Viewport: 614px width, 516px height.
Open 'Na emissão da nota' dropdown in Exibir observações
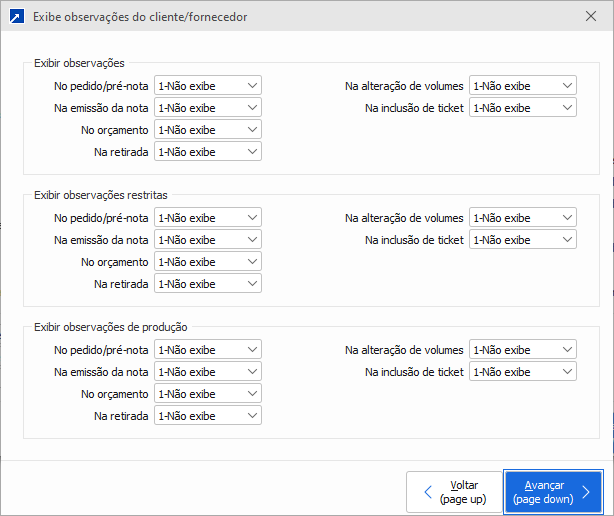pyautogui.click(x=208, y=108)
